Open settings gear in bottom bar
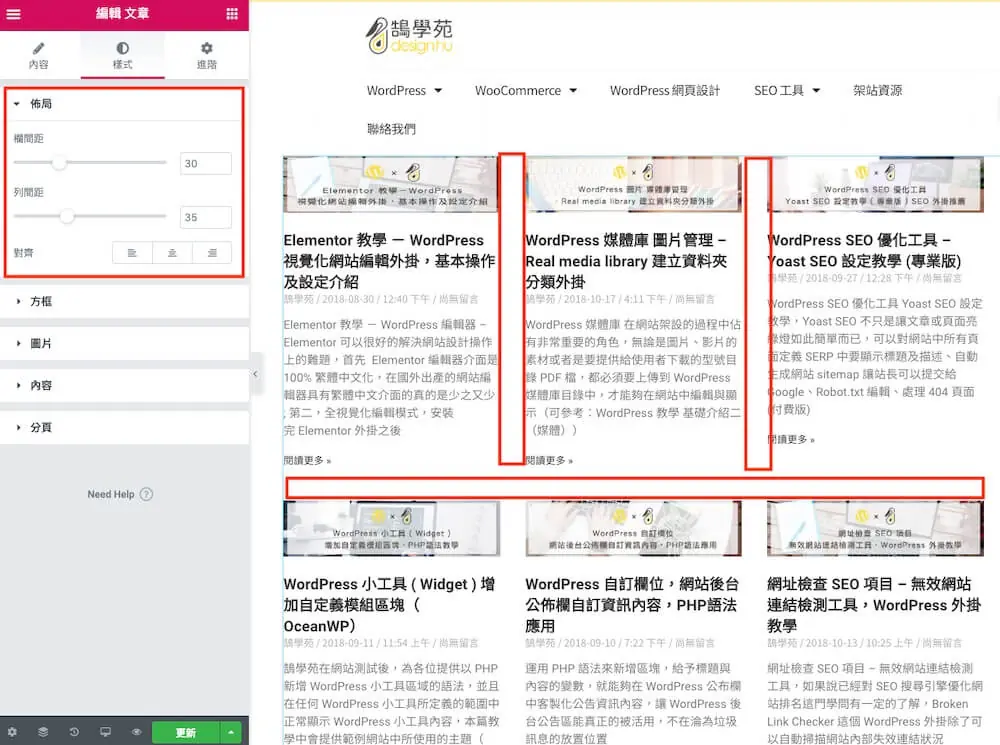This screenshot has width=1000, height=745. click(x=12, y=732)
